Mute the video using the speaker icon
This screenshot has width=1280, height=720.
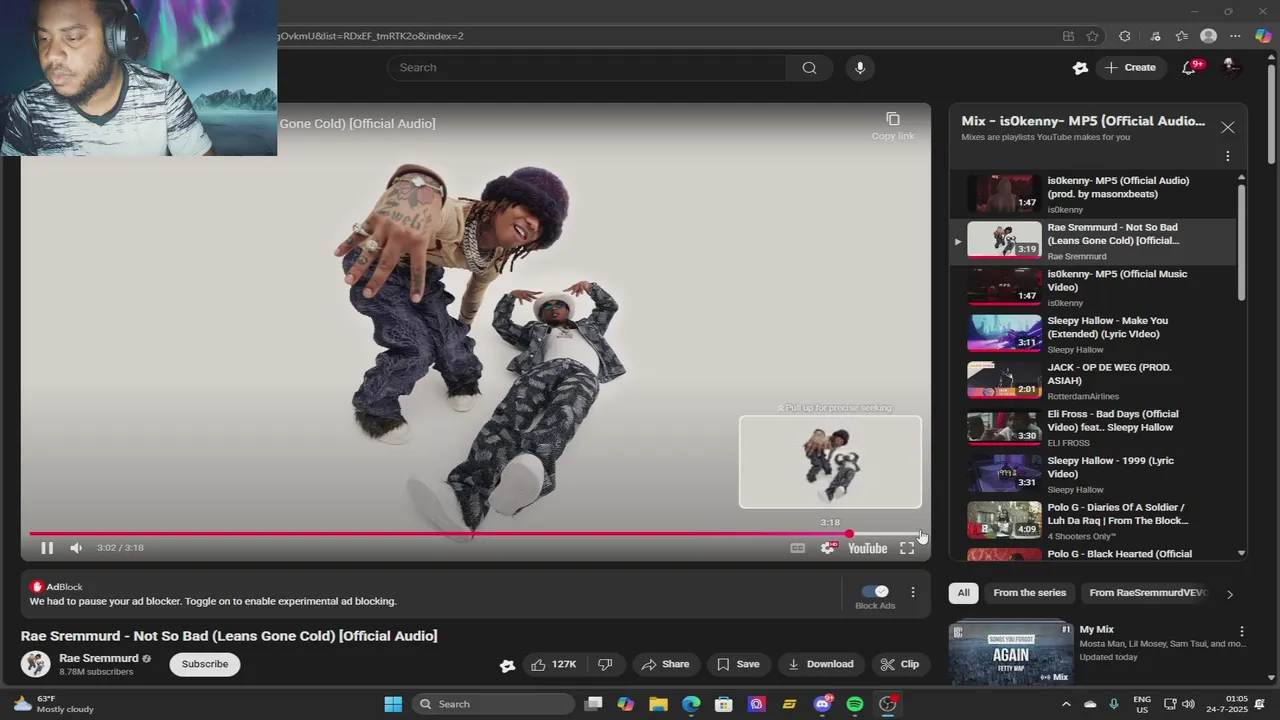tap(76, 548)
